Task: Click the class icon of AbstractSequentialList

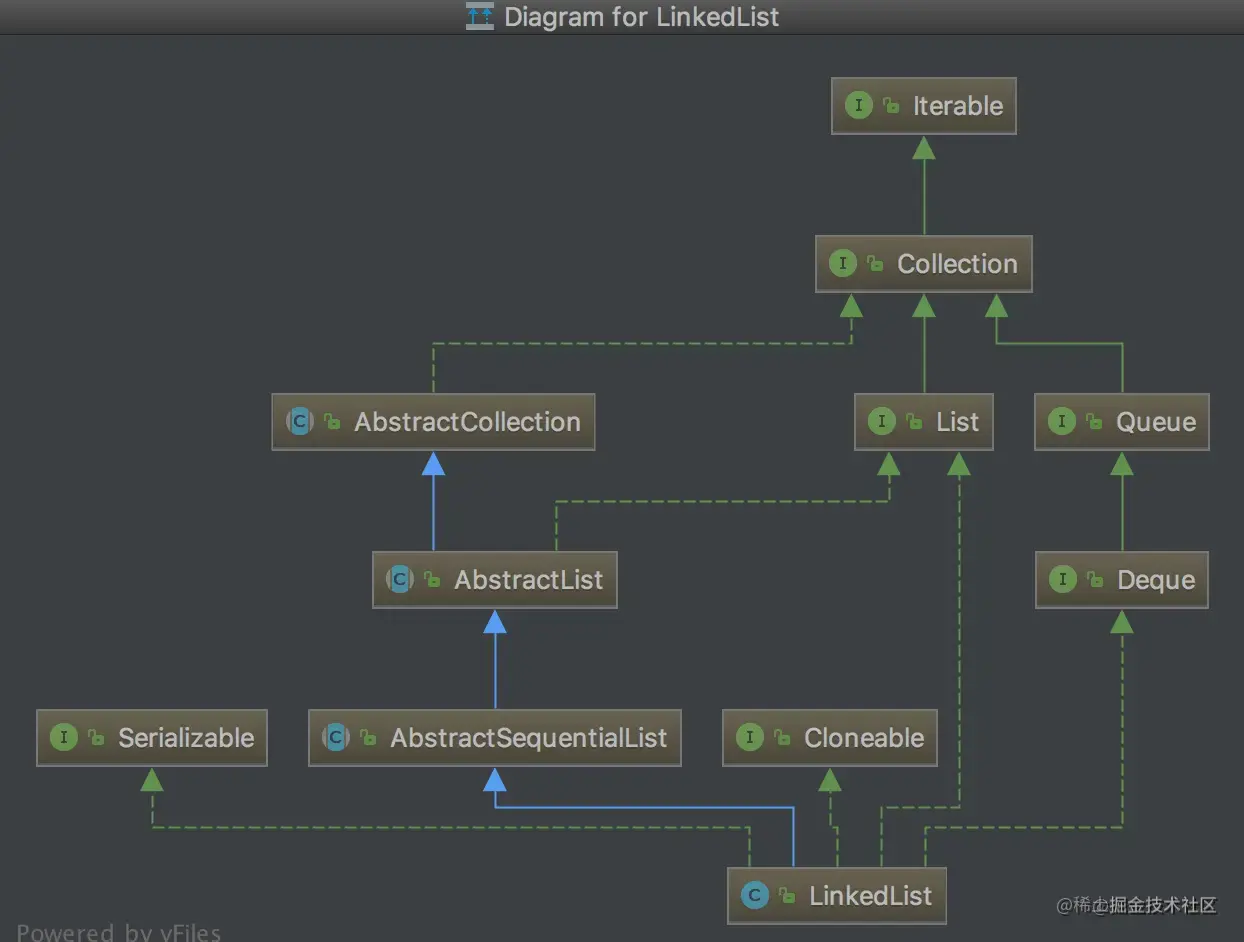Action: [x=336, y=737]
